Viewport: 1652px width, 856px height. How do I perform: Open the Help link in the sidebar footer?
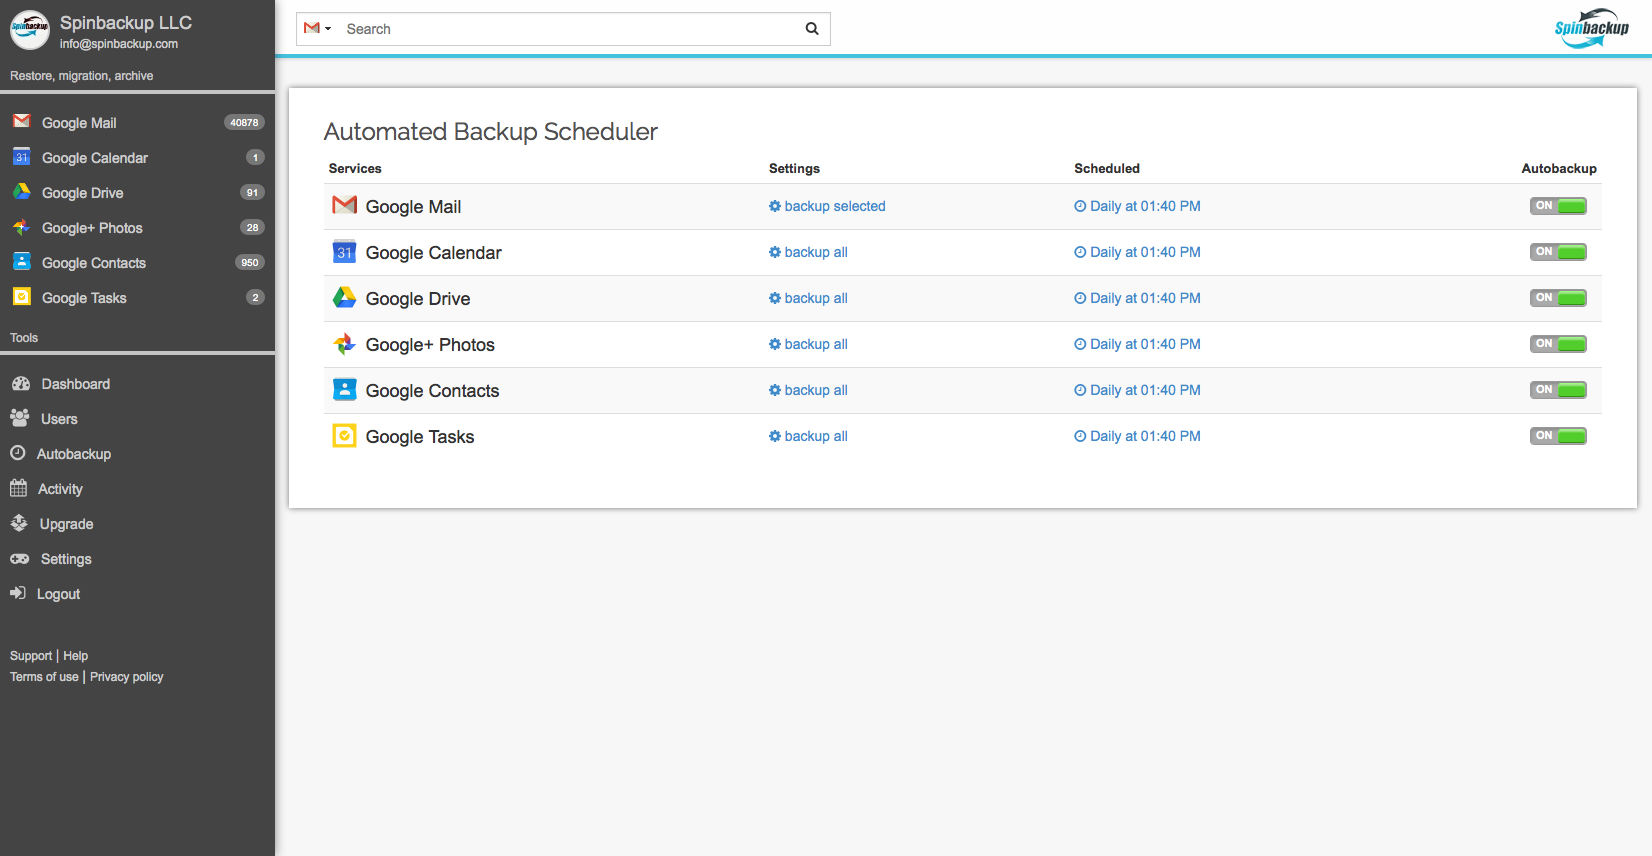pyautogui.click(x=76, y=656)
